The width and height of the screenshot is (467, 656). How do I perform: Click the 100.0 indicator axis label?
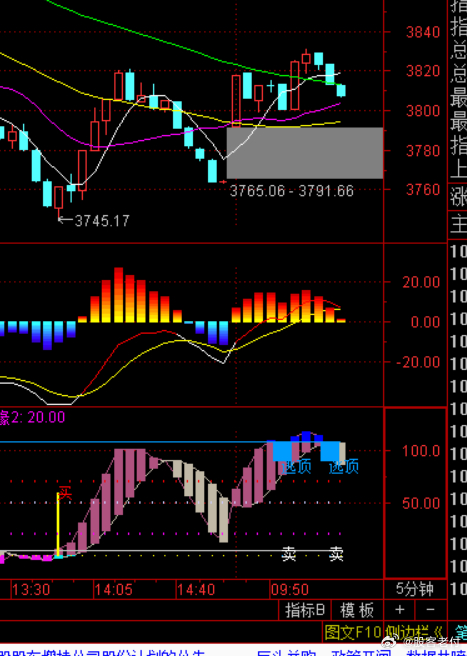(x=421, y=451)
